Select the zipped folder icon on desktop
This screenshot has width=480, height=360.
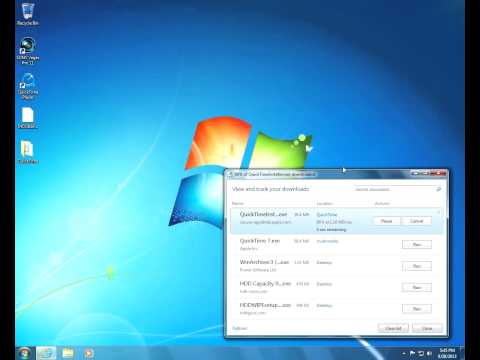point(28,152)
